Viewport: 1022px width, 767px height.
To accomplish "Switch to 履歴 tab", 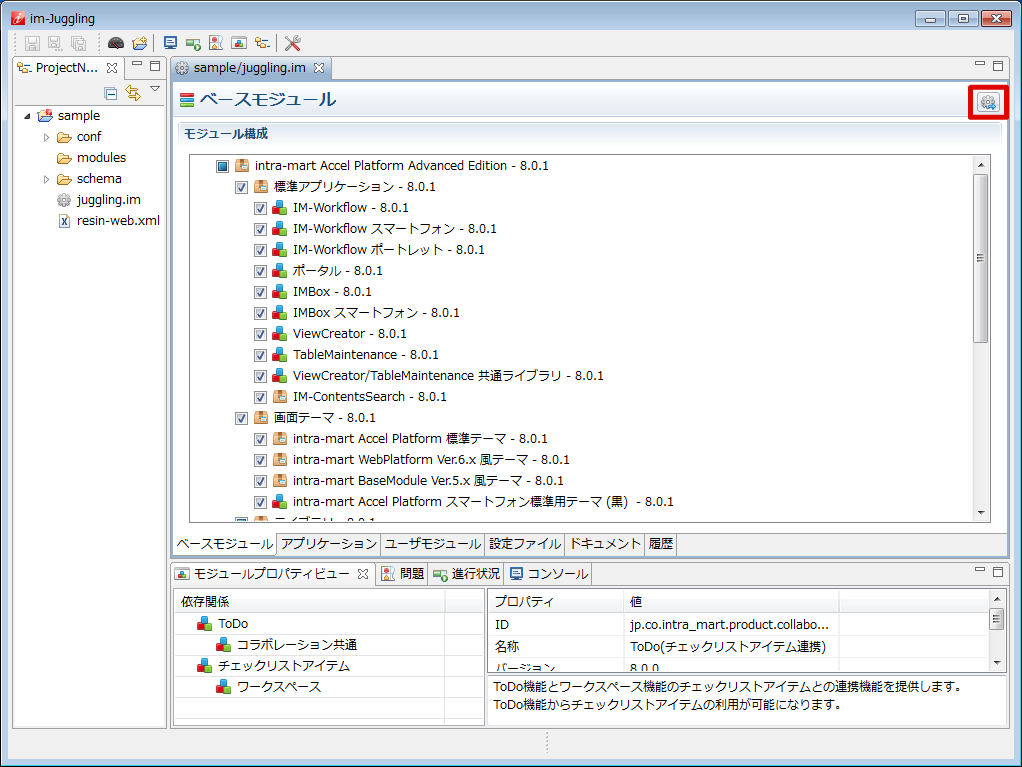I will 660,544.
